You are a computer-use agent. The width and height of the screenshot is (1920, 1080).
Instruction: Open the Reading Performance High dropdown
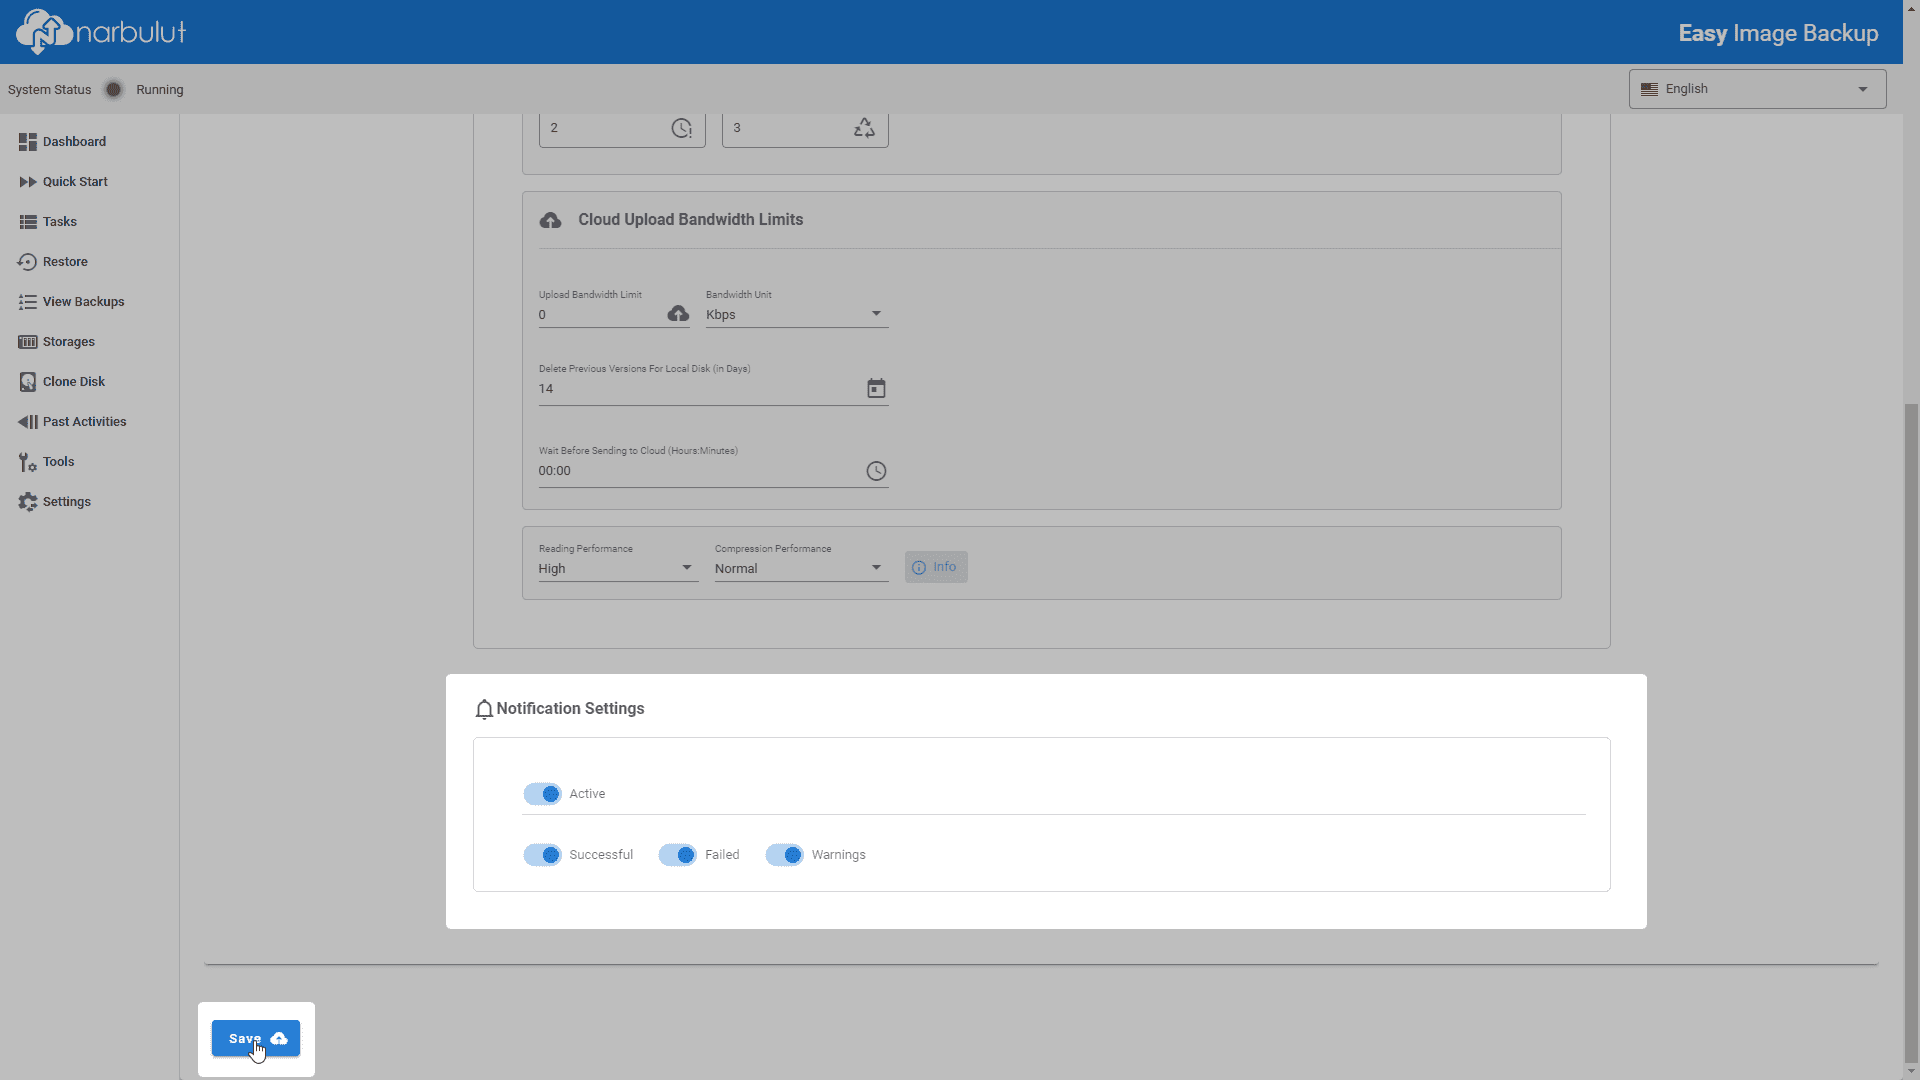pyautogui.click(x=618, y=568)
